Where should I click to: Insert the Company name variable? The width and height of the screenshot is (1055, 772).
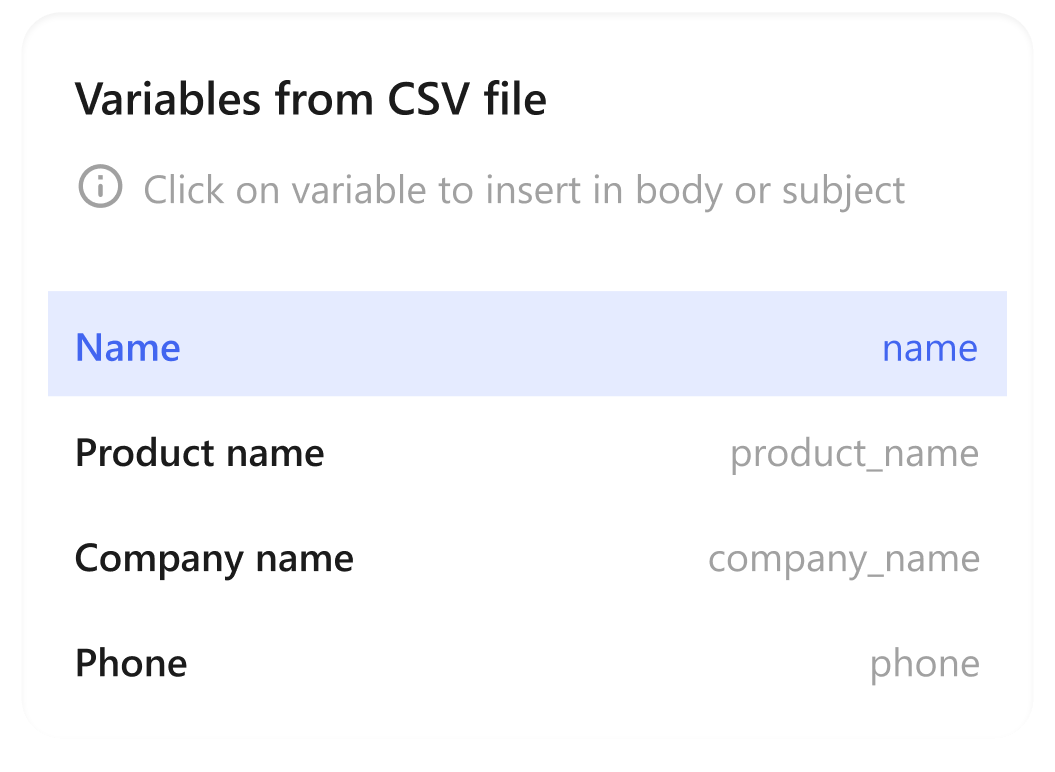click(527, 558)
